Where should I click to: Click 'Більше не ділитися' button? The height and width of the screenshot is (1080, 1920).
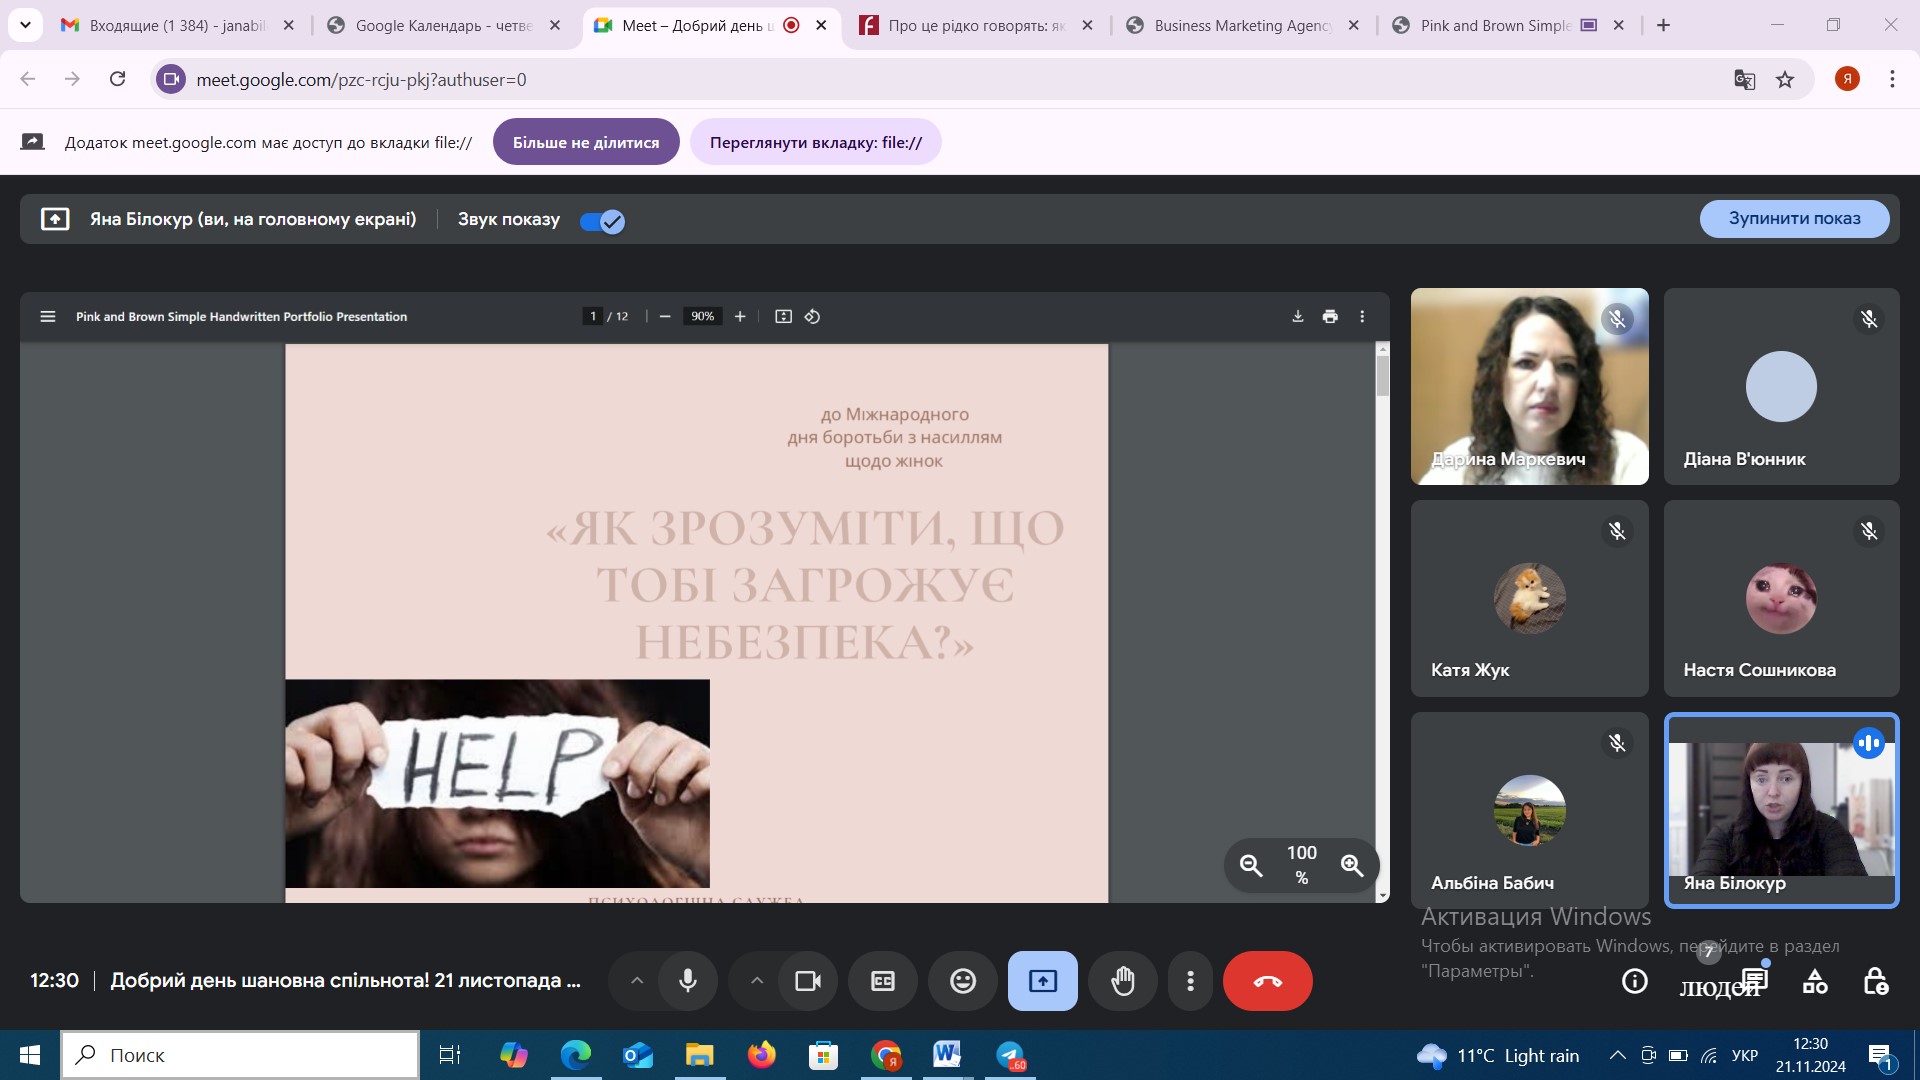pos(586,142)
